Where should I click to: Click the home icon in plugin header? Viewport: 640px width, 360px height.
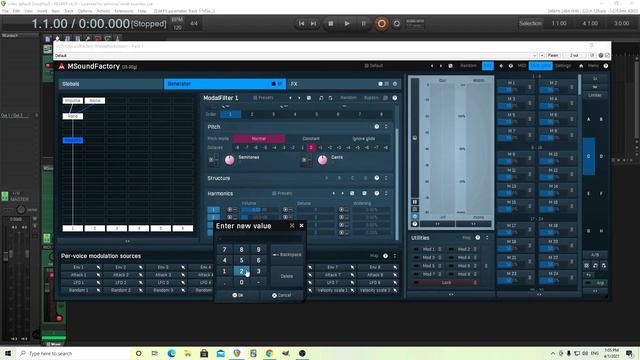[581, 66]
